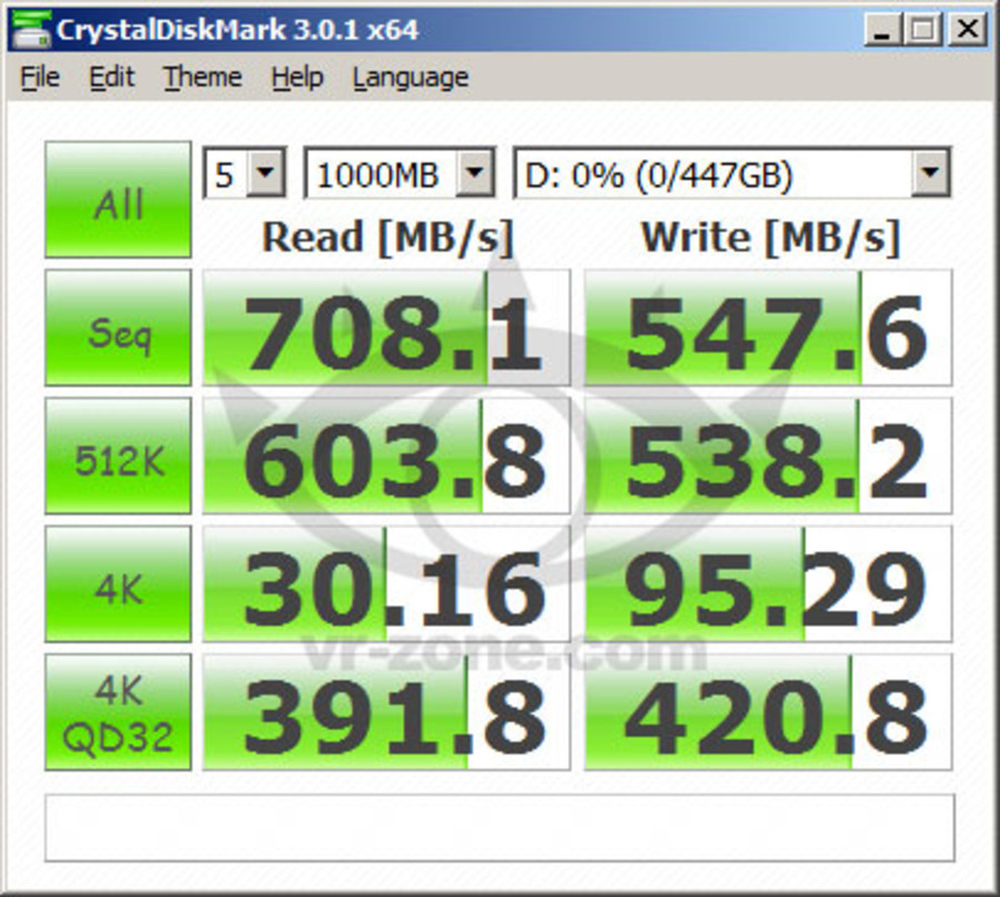
Task: Open the Language menu
Action: (410, 78)
